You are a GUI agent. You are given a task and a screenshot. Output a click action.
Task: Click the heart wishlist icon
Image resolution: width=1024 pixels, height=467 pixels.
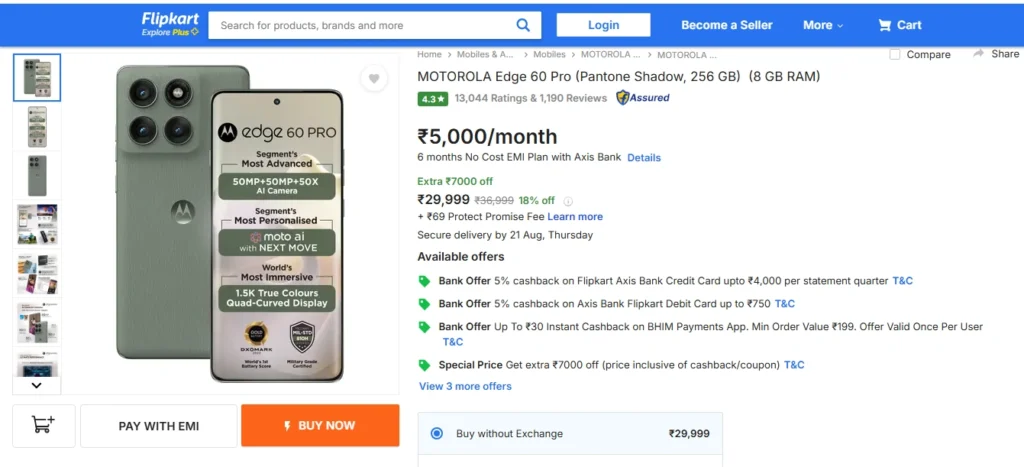pos(373,79)
